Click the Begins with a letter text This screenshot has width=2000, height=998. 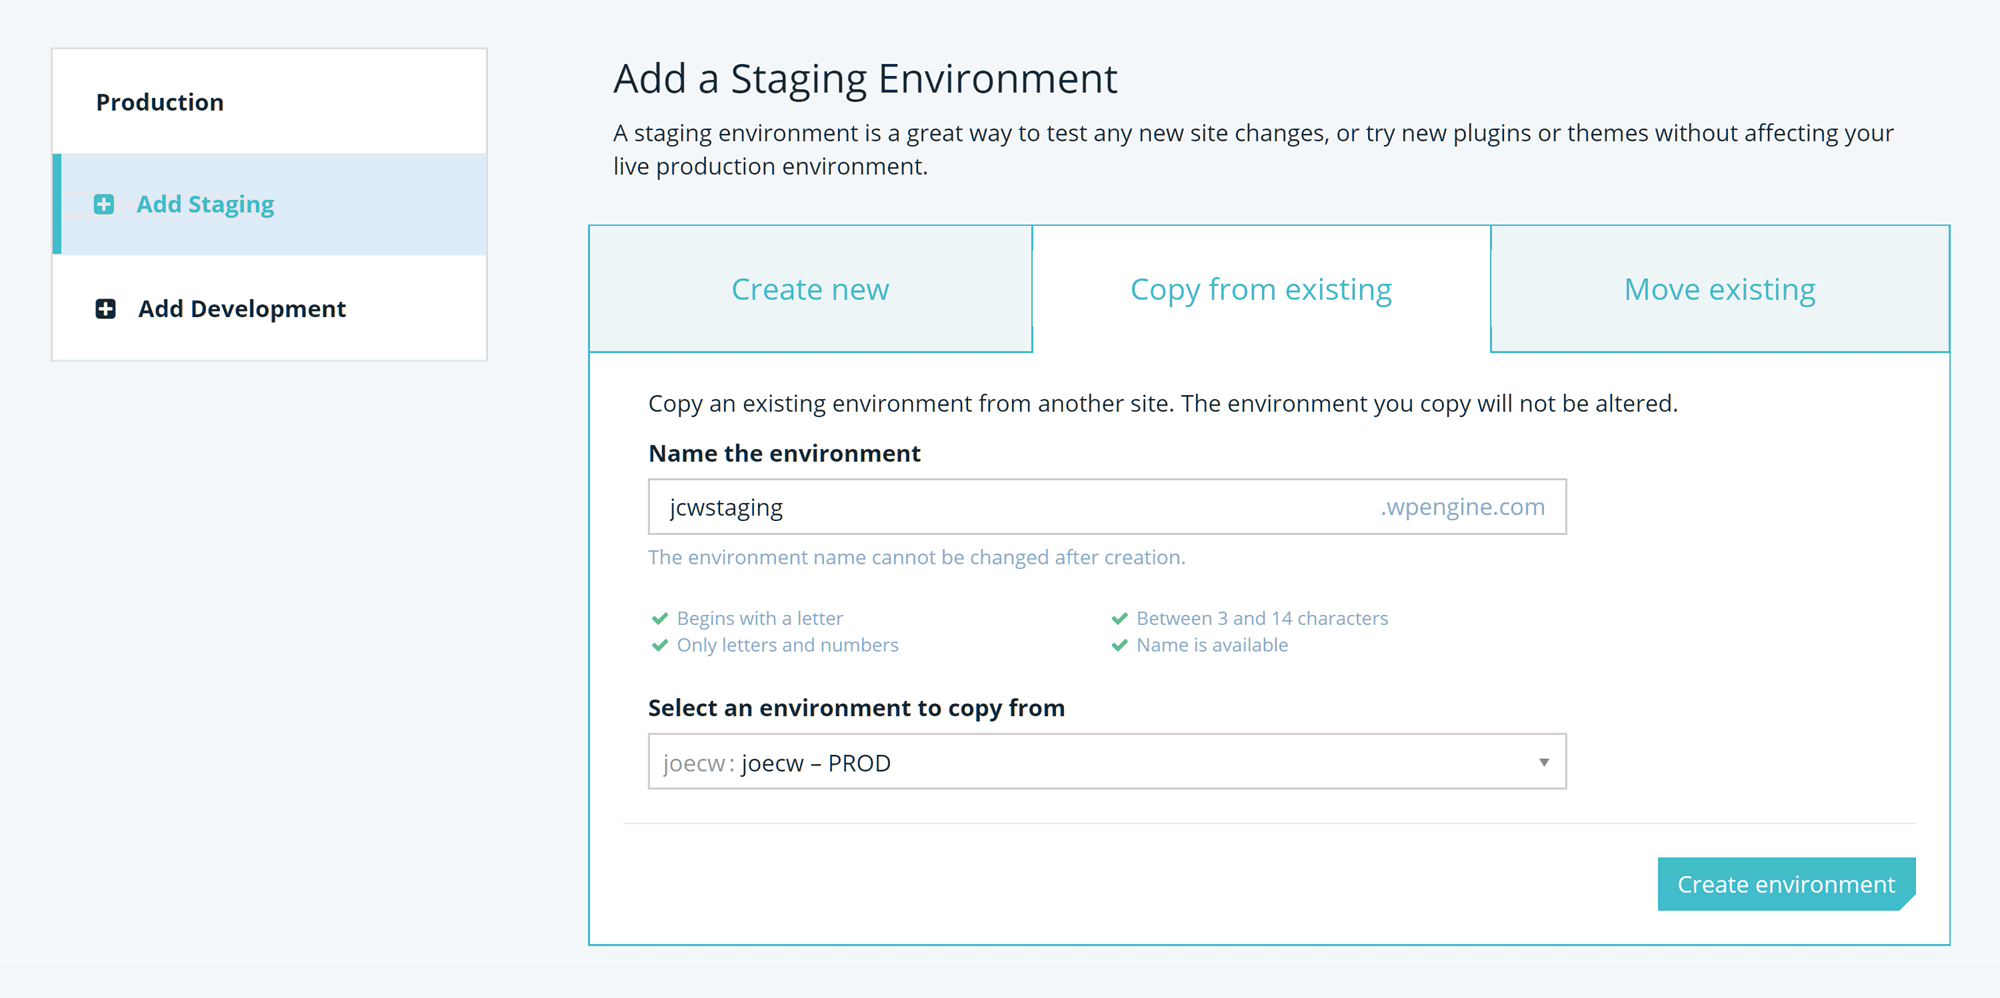pos(760,618)
